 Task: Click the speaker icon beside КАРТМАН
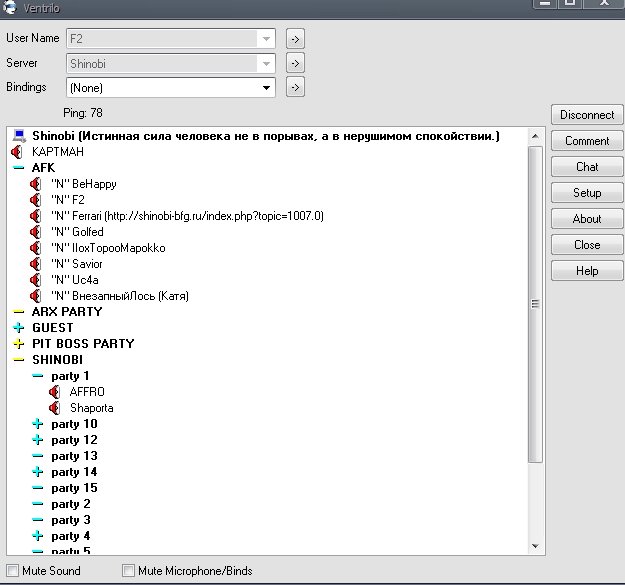pos(16,152)
